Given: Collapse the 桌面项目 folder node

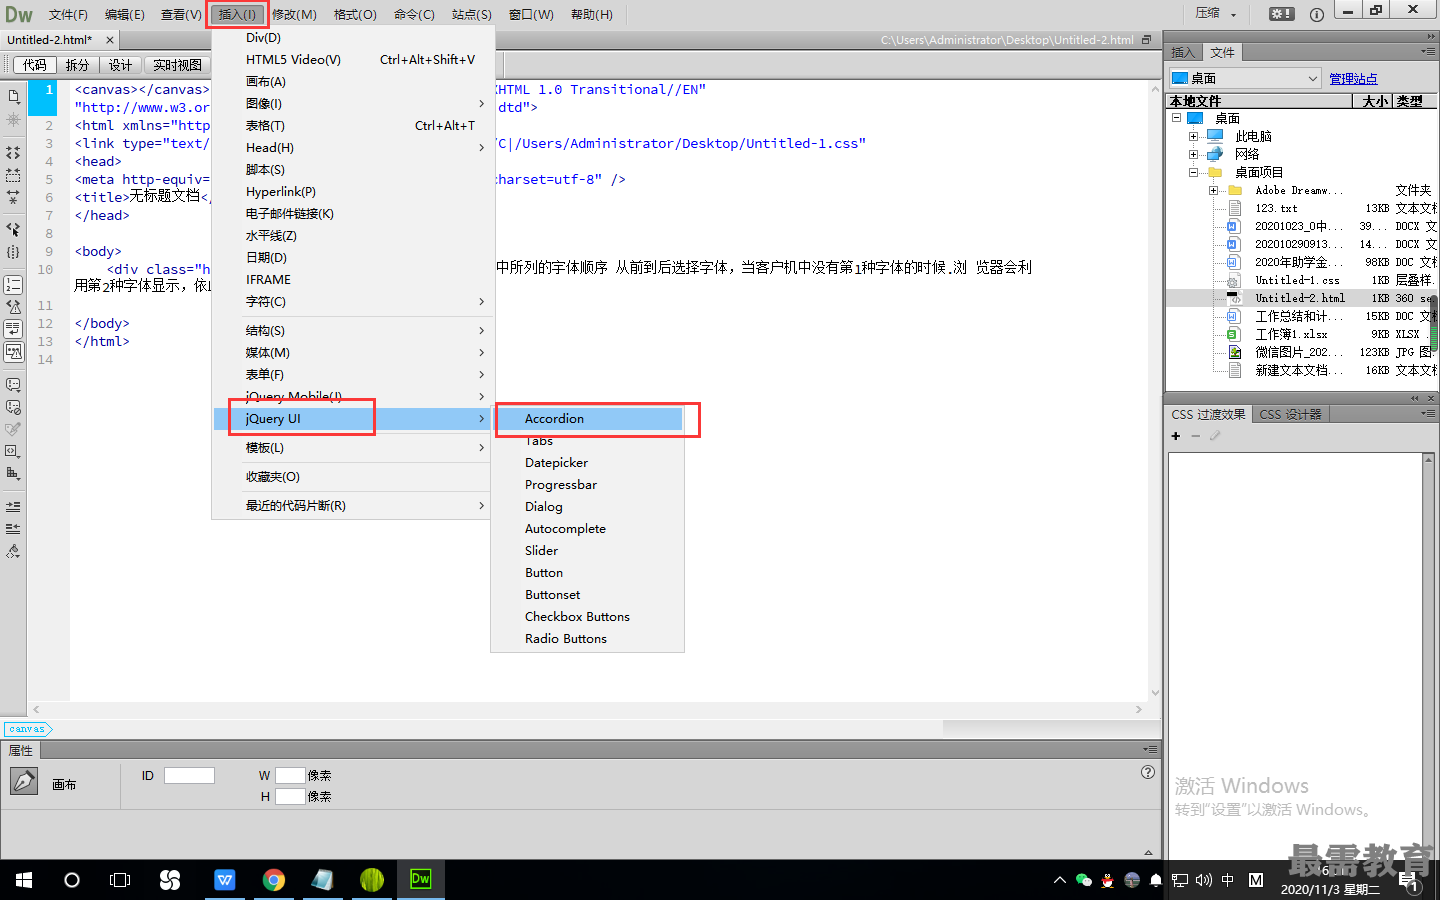Looking at the screenshot, I should coord(1193,172).
